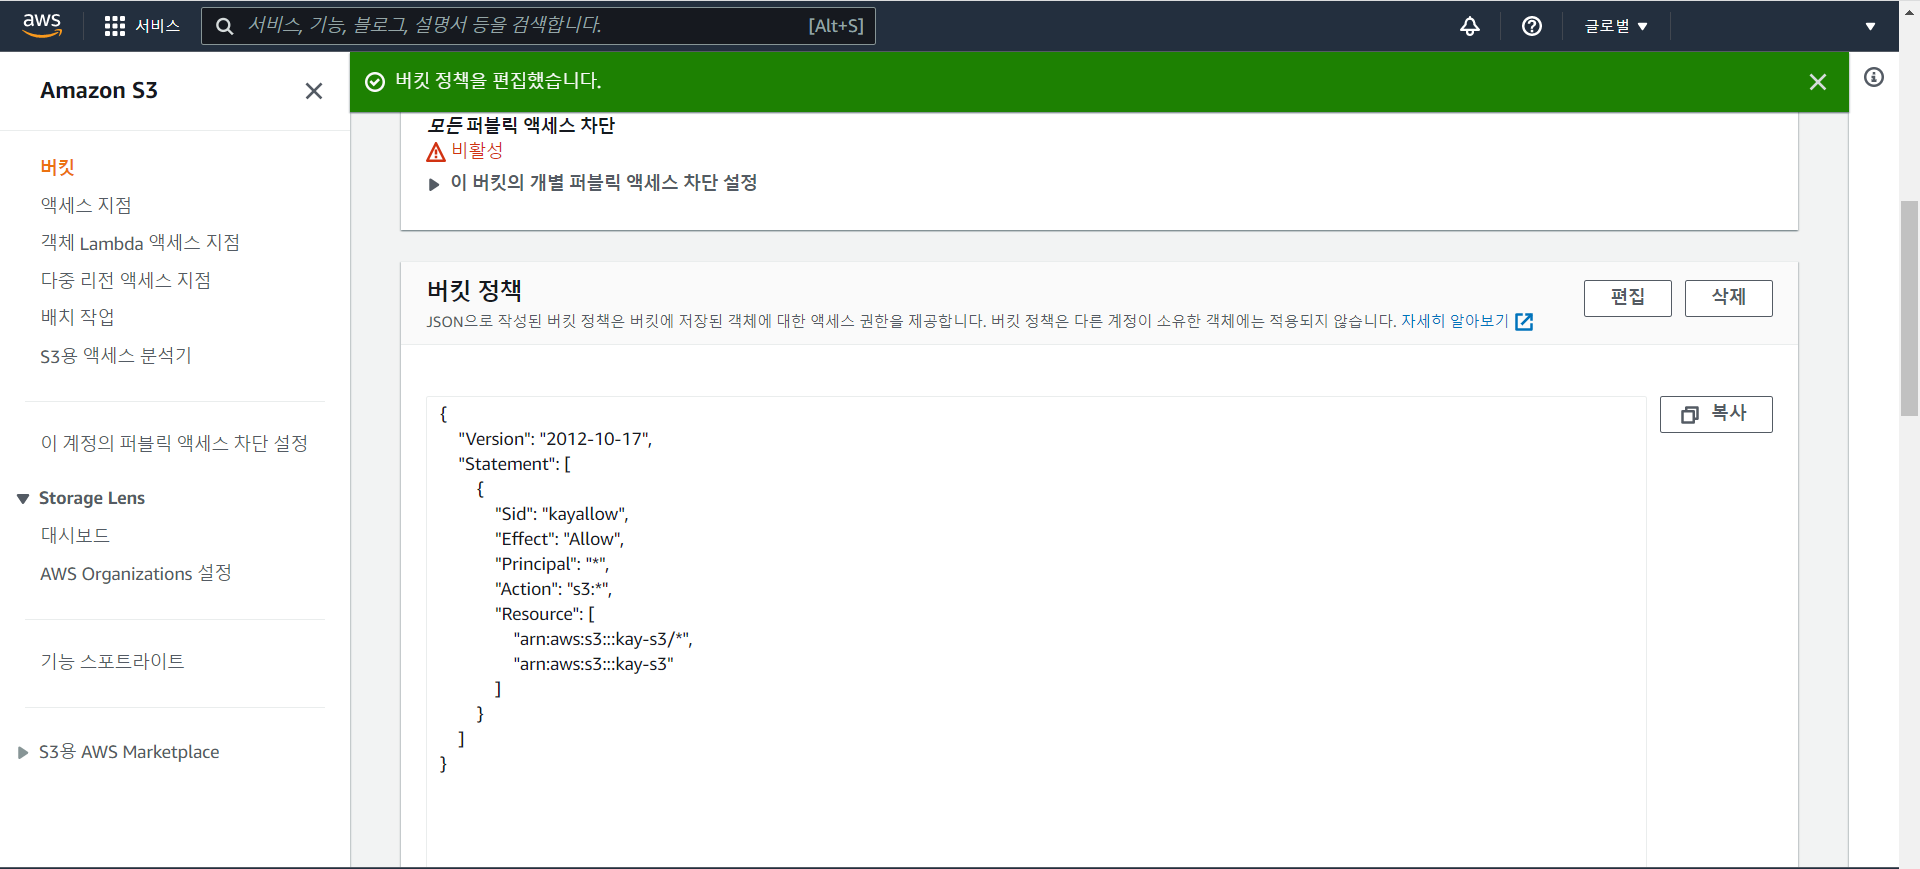
Task: Open the 자세히 알아보기 link
Action: [1454, 321]
